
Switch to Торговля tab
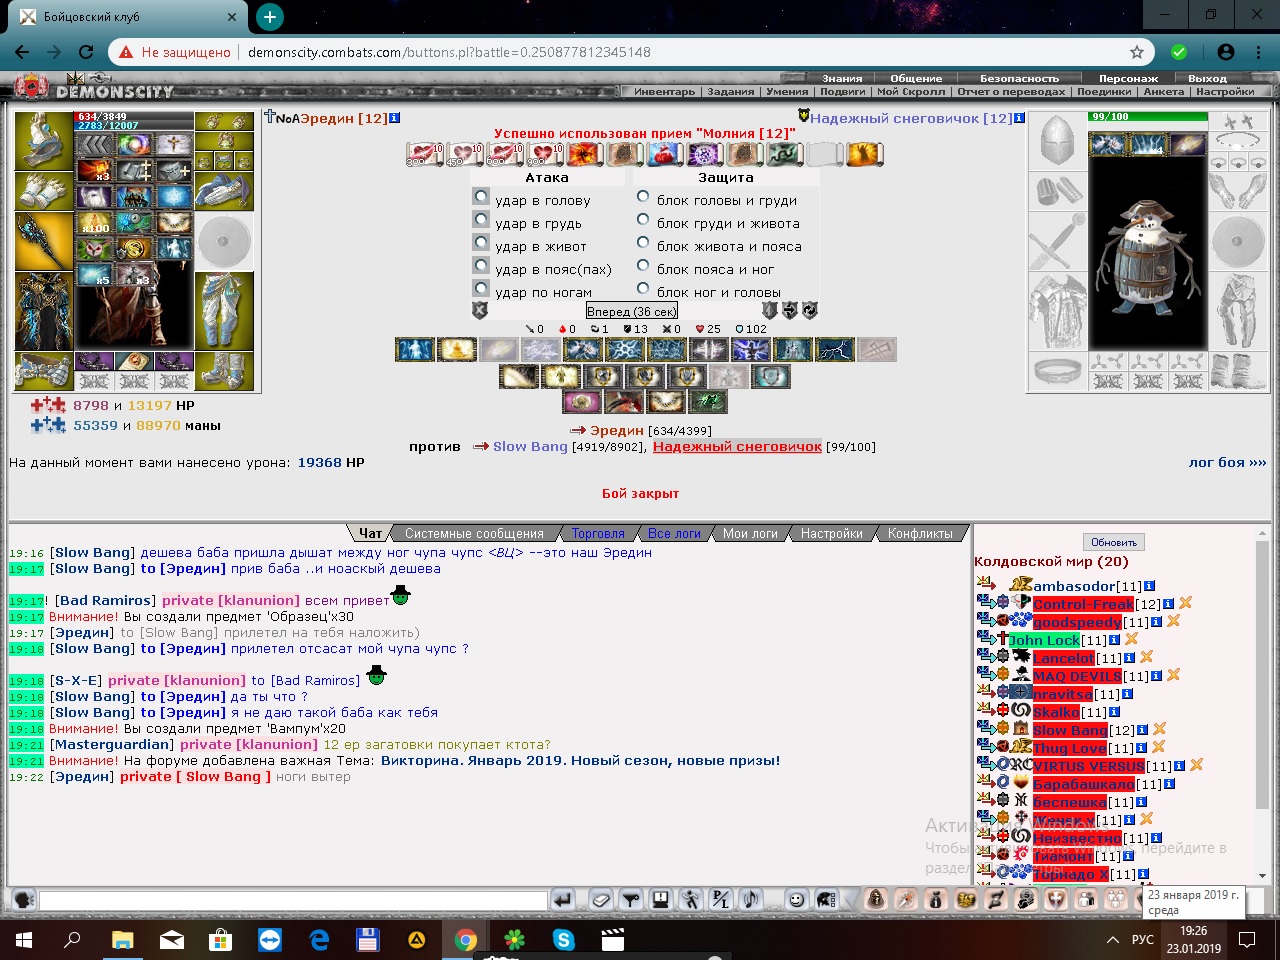click(x=598, y=533)
